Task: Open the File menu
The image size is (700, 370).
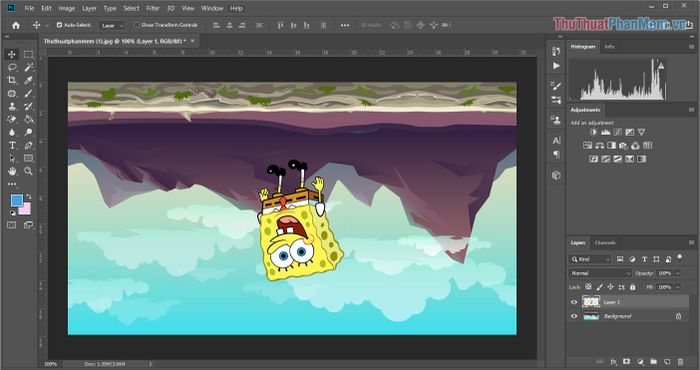Action: 29,8
